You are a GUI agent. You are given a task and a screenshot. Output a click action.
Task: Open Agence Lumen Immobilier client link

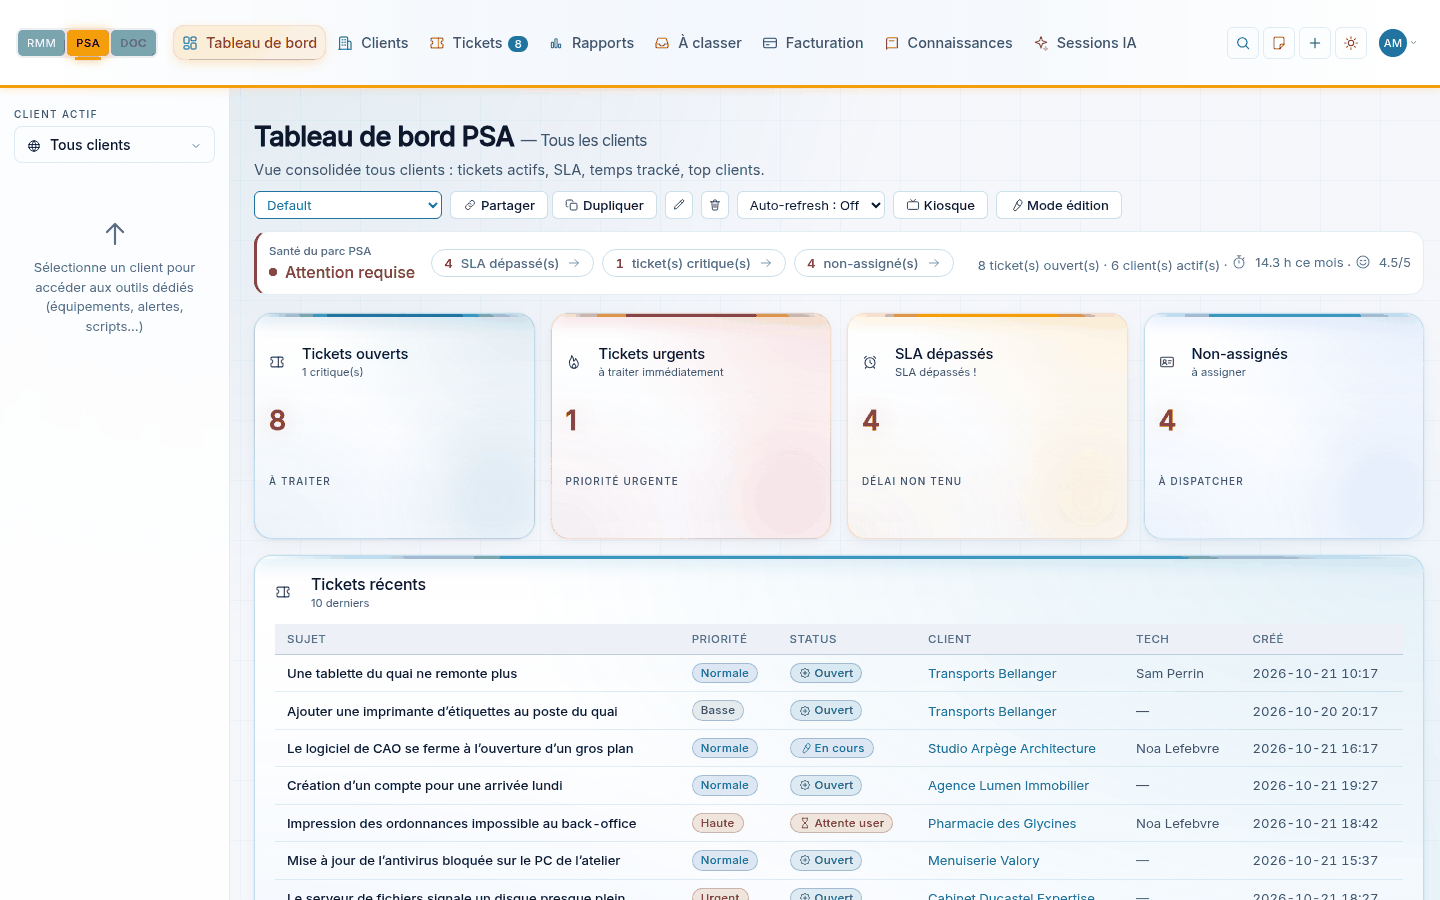tap(1008, 786)
